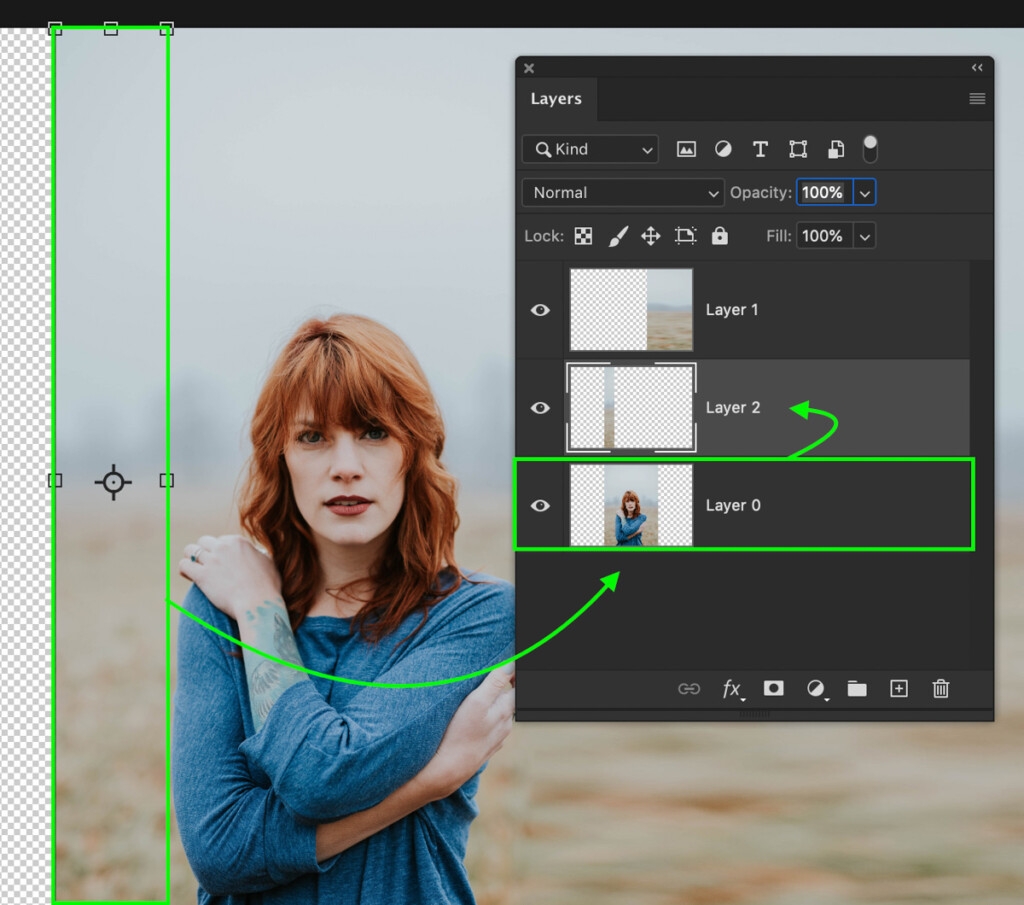Screen dimensions: 1024x905
Task: Open the Normal blend mode dropdown
Action: [622, 193]
